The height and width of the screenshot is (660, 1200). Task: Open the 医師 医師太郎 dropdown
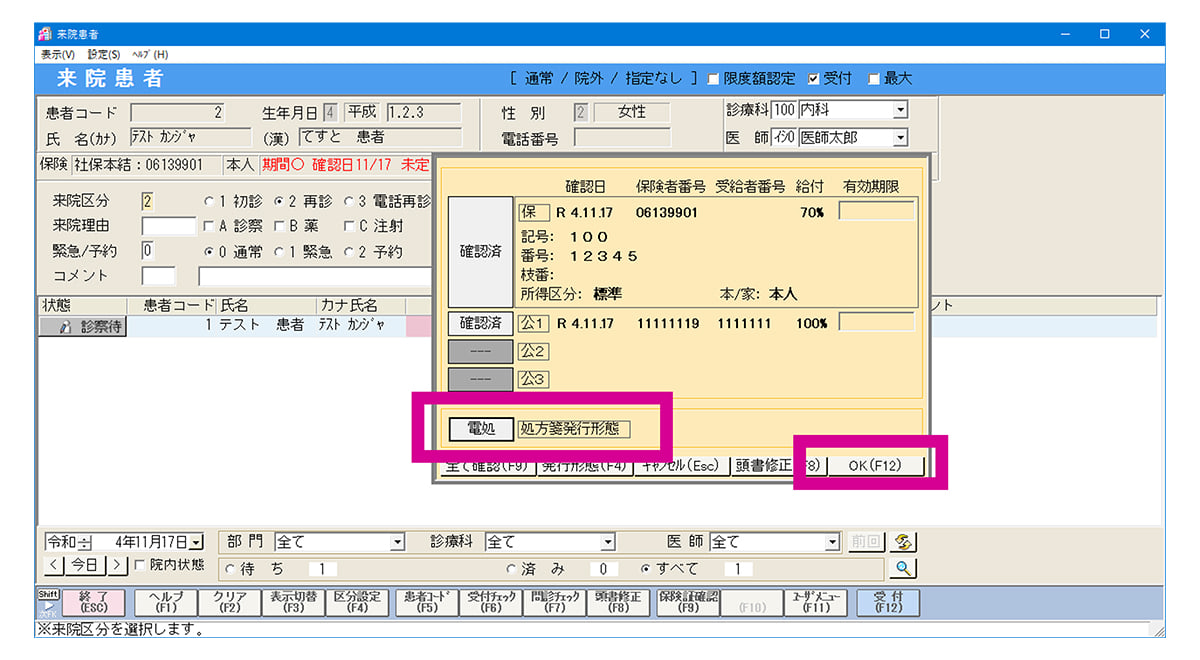coord(900,138)
